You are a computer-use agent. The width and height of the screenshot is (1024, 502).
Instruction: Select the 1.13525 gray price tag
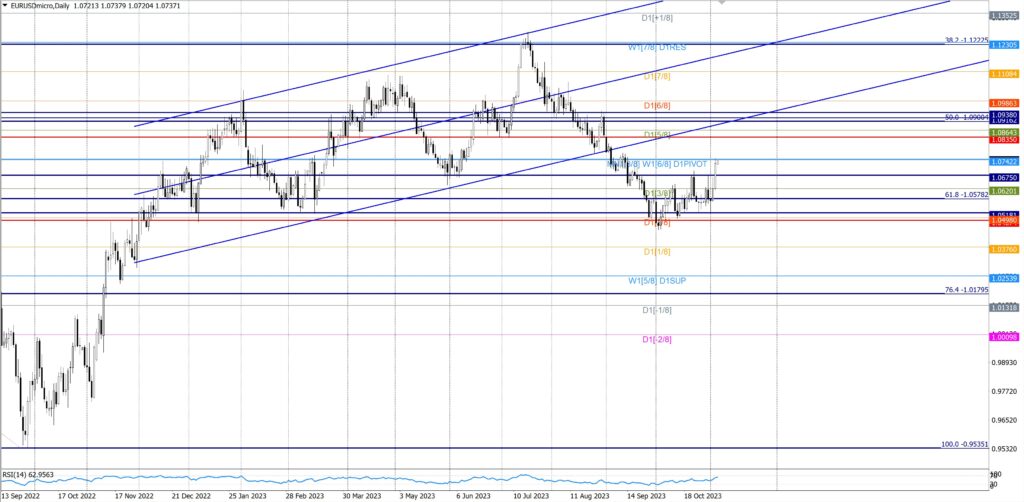(1003, 16)
